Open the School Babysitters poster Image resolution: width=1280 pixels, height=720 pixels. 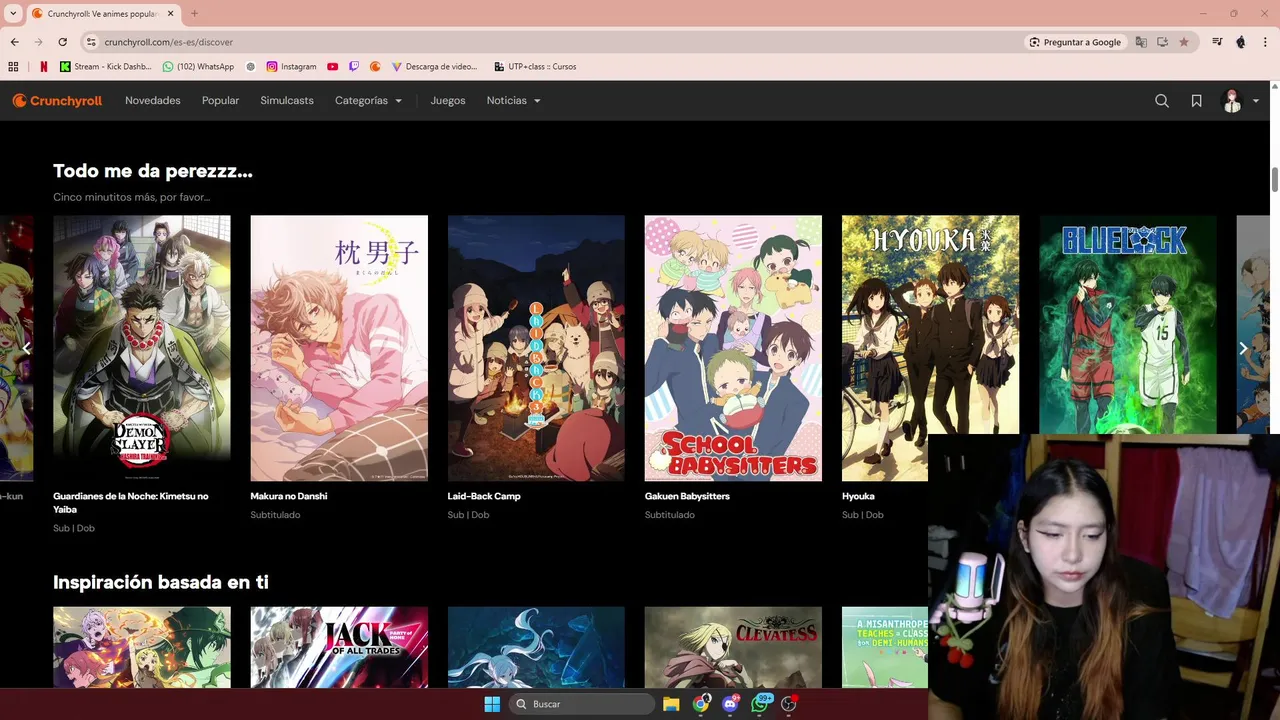click(x=733, y=348)
